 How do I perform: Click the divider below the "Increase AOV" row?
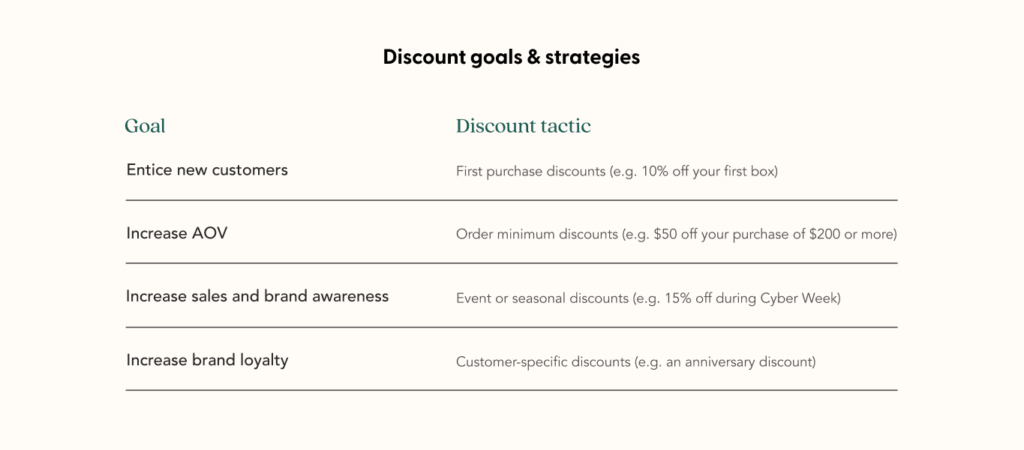pos(511,263)
